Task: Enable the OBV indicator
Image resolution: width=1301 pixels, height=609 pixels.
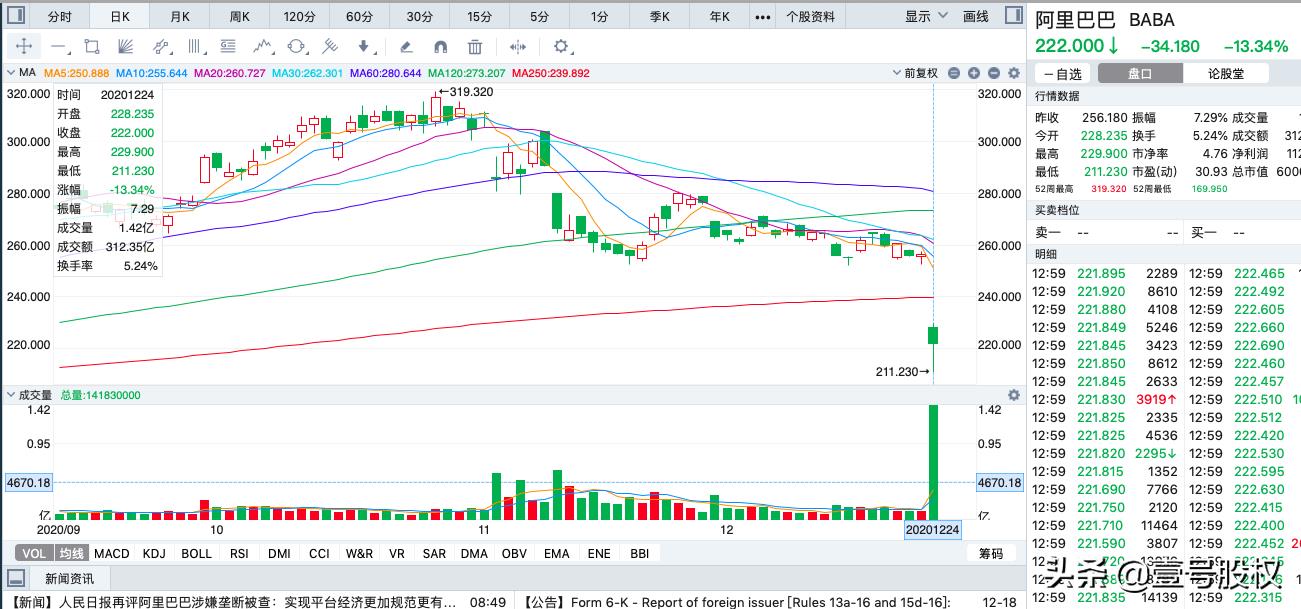Action: point(514,553)
